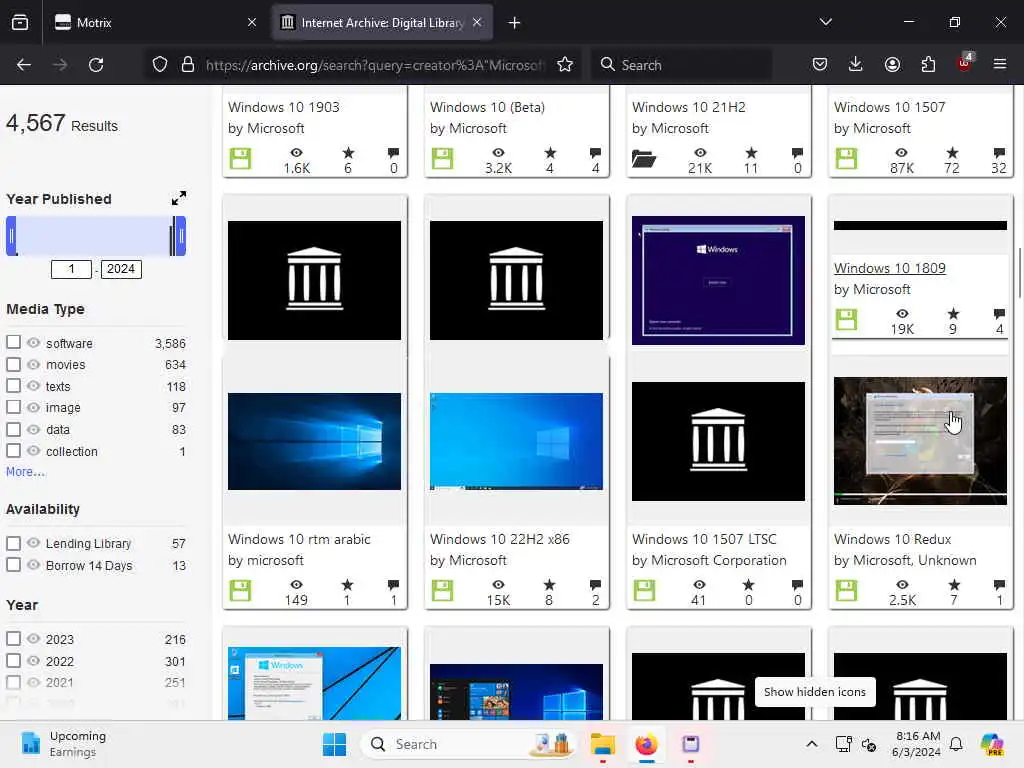Open the Firefox Downloads panel

[x=856, y=65]
